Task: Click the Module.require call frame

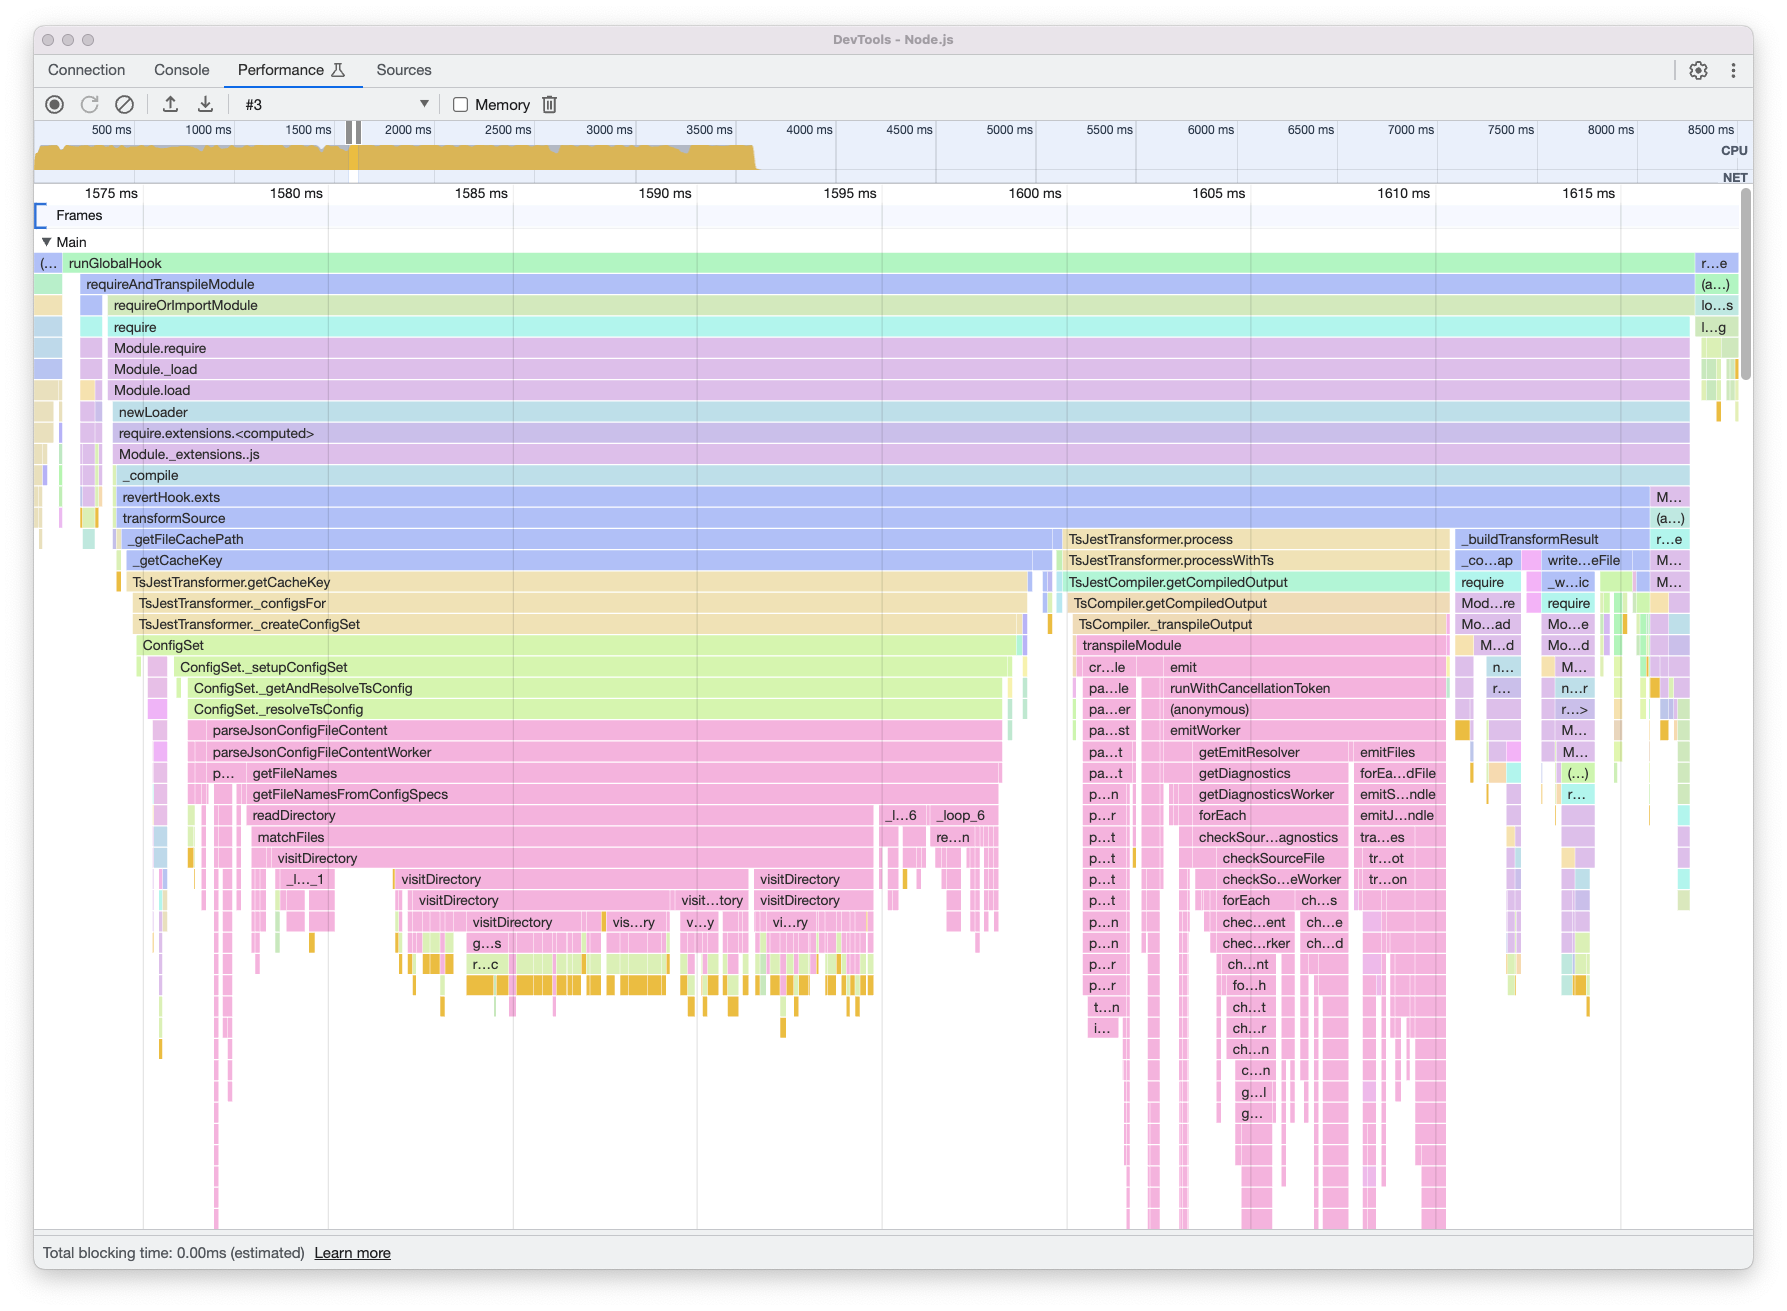Action: (x=899, y=348)
